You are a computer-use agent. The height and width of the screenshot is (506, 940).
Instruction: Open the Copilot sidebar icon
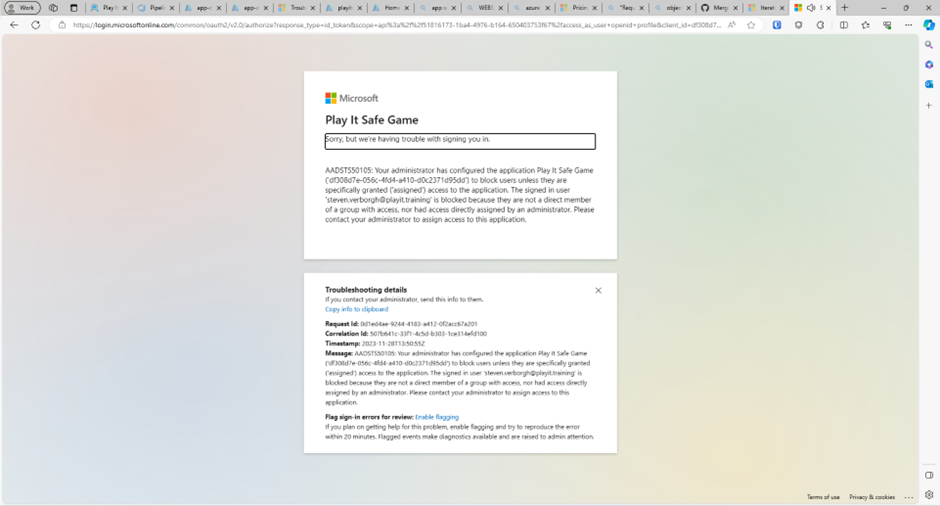(x=929, y=25)
